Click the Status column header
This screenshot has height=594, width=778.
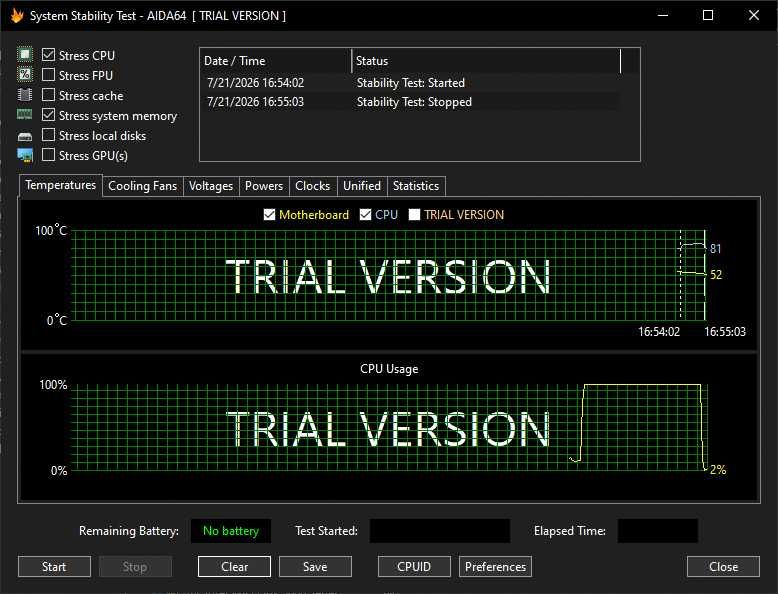click(486, 61)
